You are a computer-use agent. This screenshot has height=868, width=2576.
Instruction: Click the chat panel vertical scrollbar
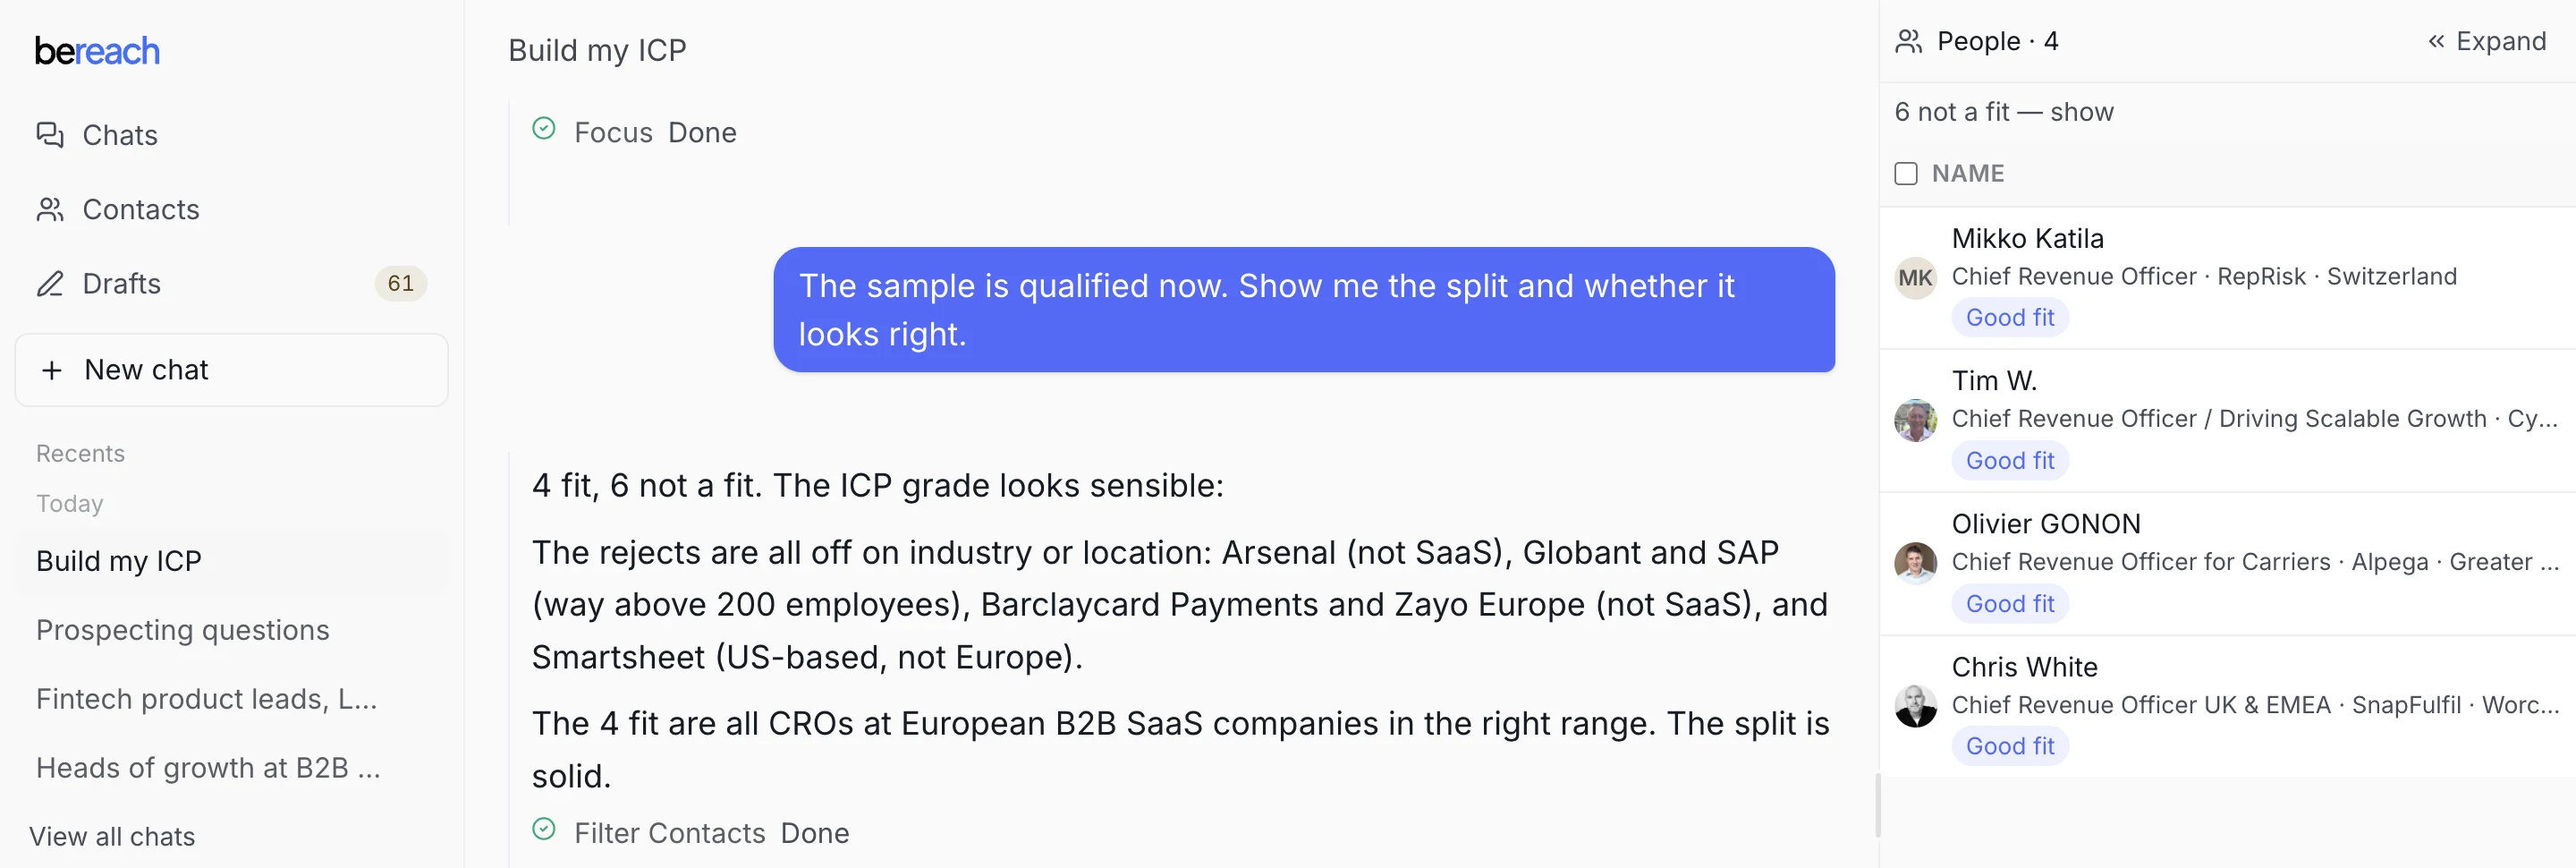click(x=1877, y=805)
